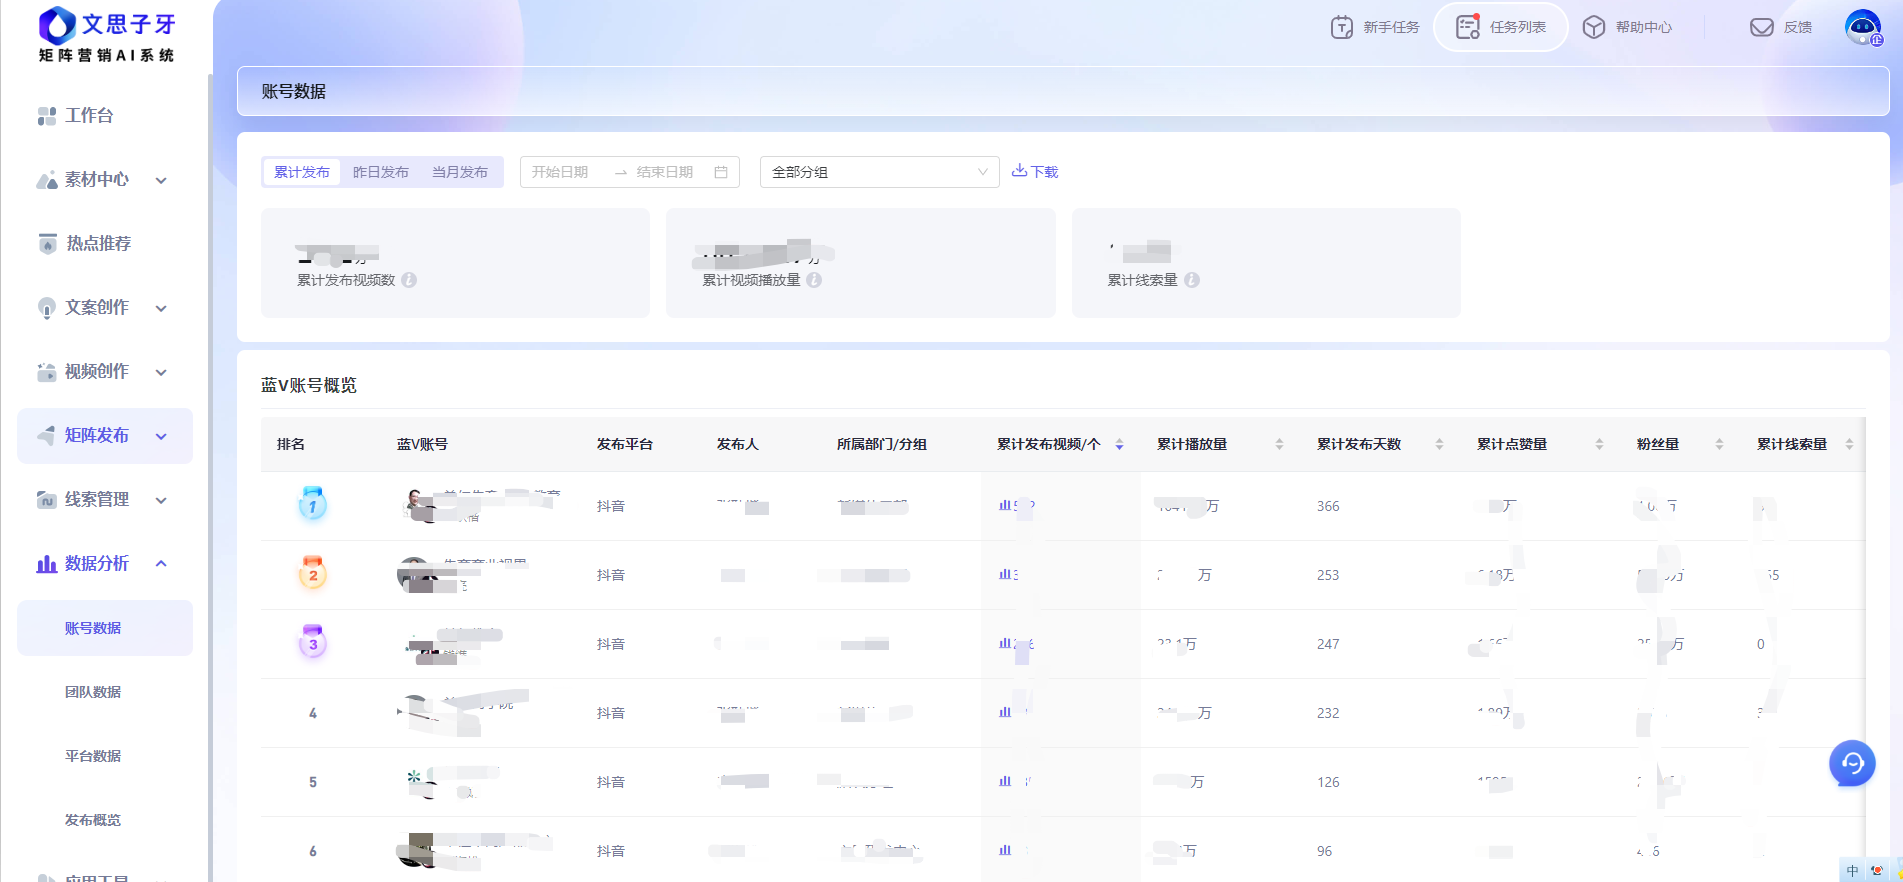Viewport: 1903px width, 882px height.
Task: Click 抖音 platform cell in rank 5 row
Action: coord(611,782)
